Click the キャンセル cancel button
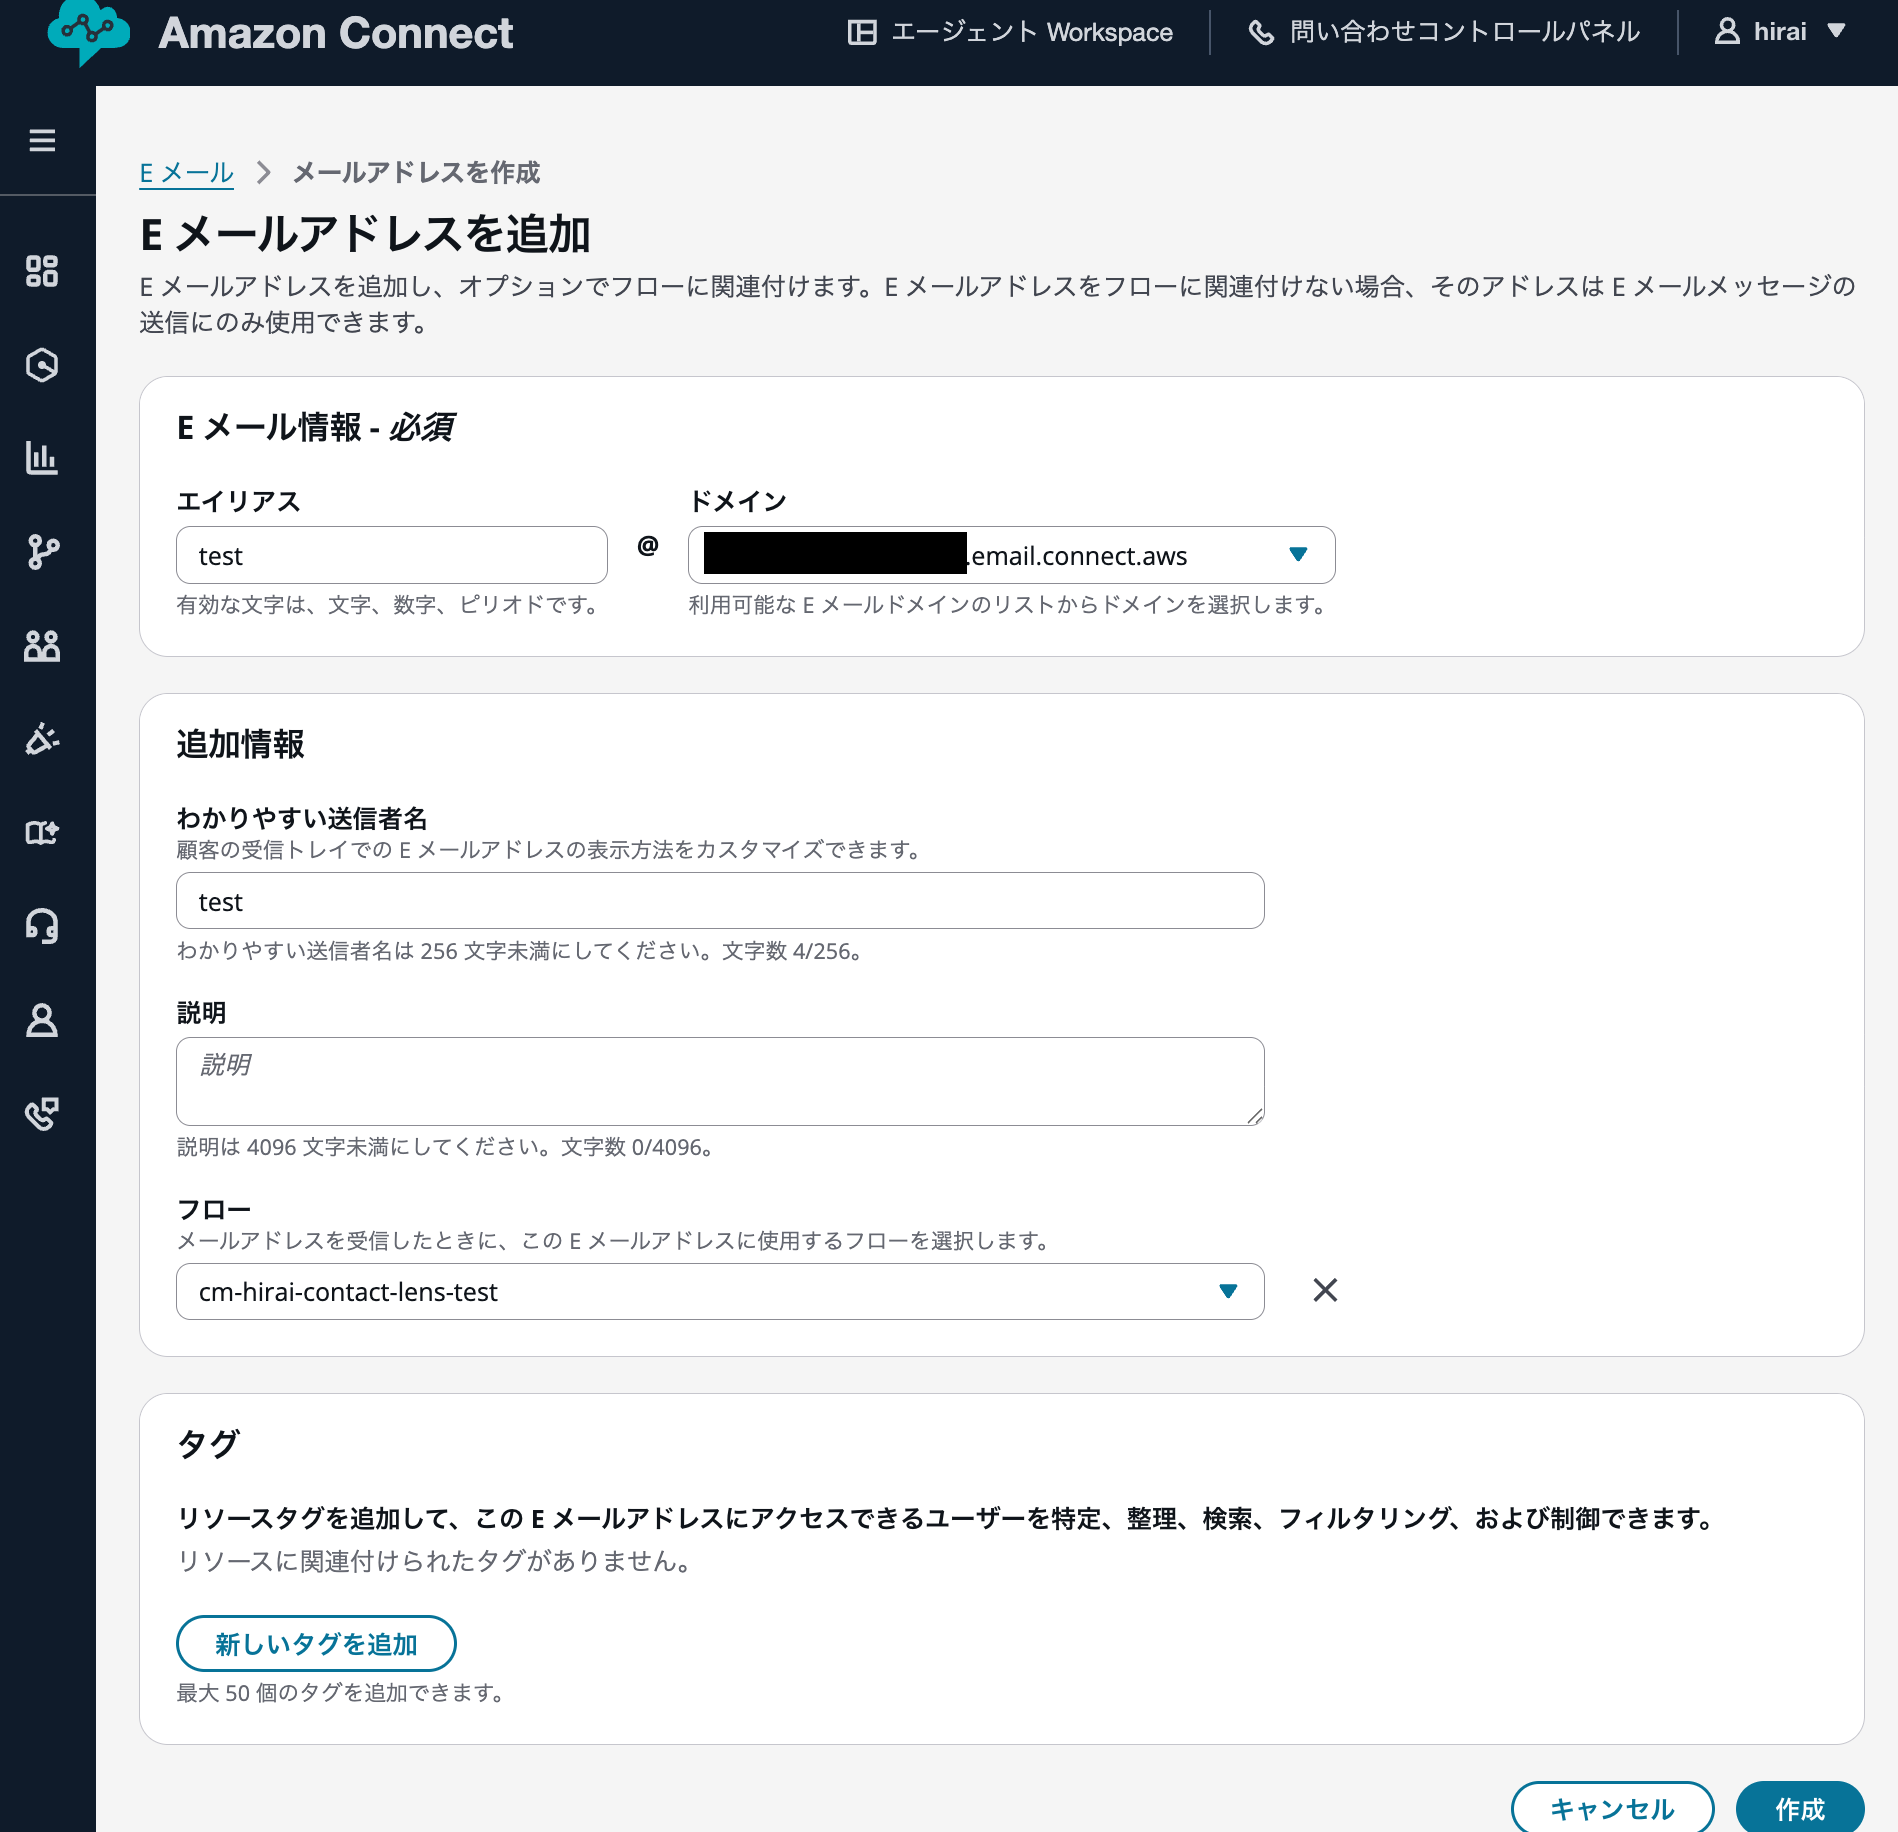The height and width of the screenshot is (1832, 1898). 1612,1808
